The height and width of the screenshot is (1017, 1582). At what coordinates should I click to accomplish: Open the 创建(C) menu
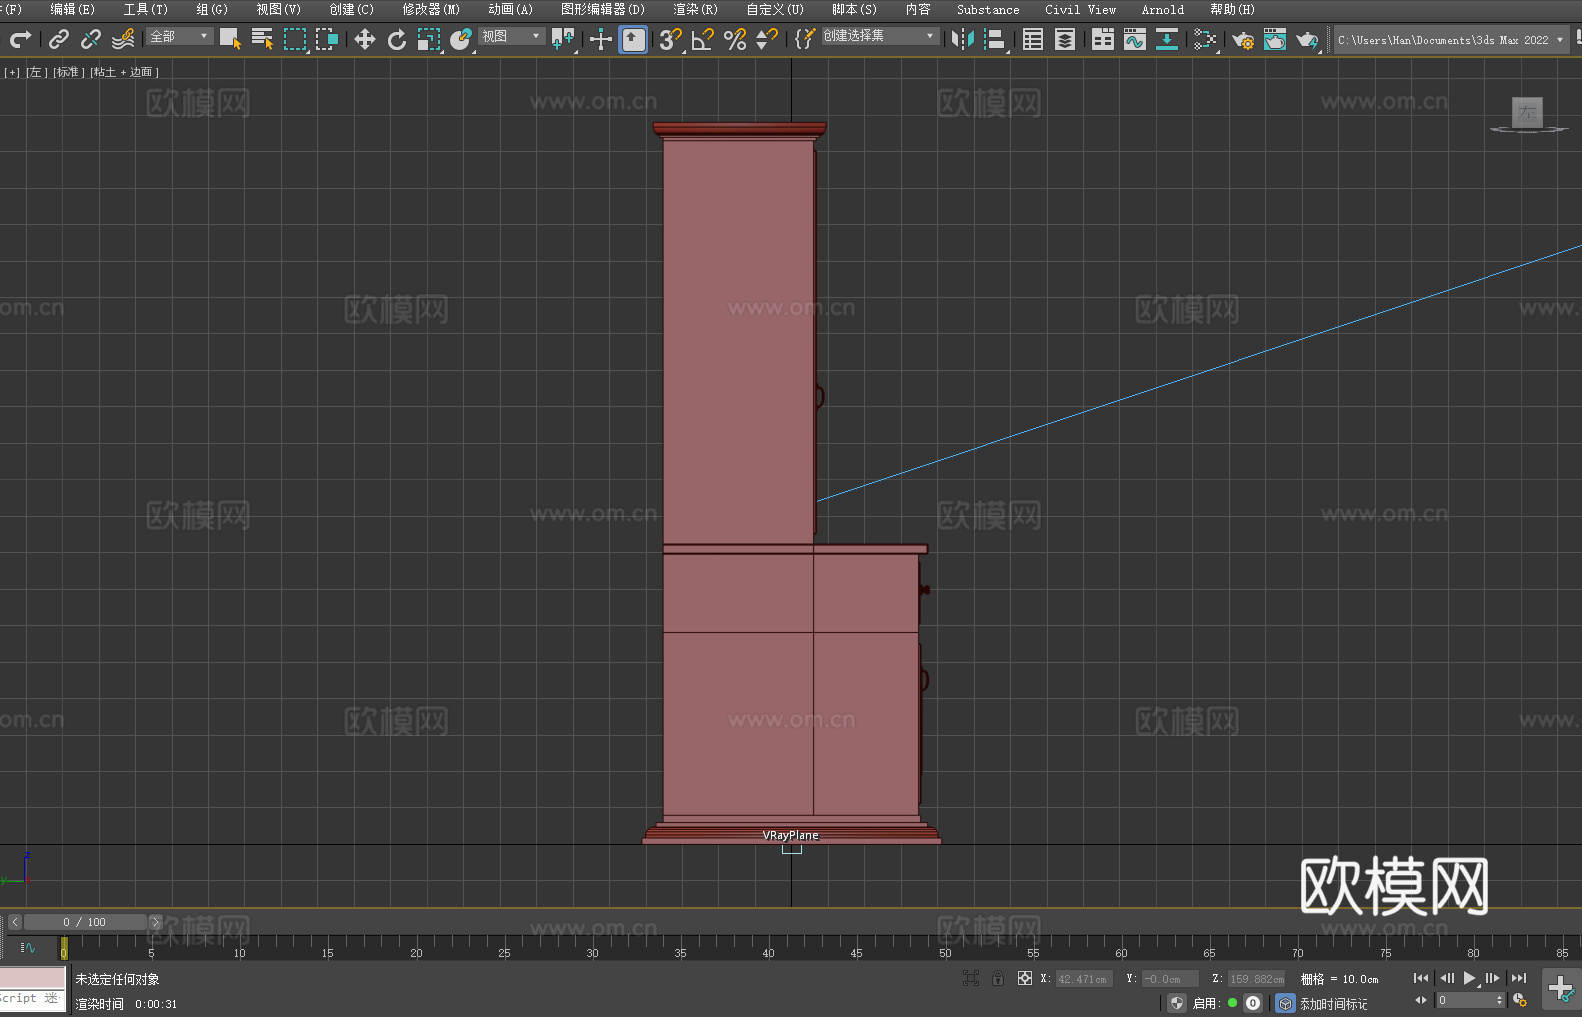(351, 9)
